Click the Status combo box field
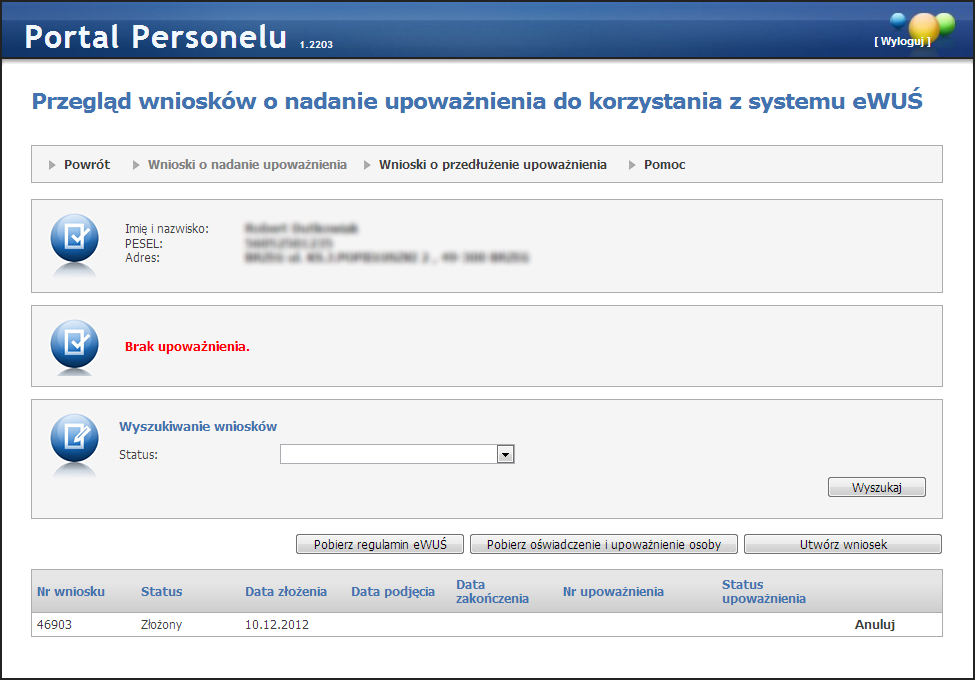The width and height of the screenshot is (975, 680). (388, 455)
